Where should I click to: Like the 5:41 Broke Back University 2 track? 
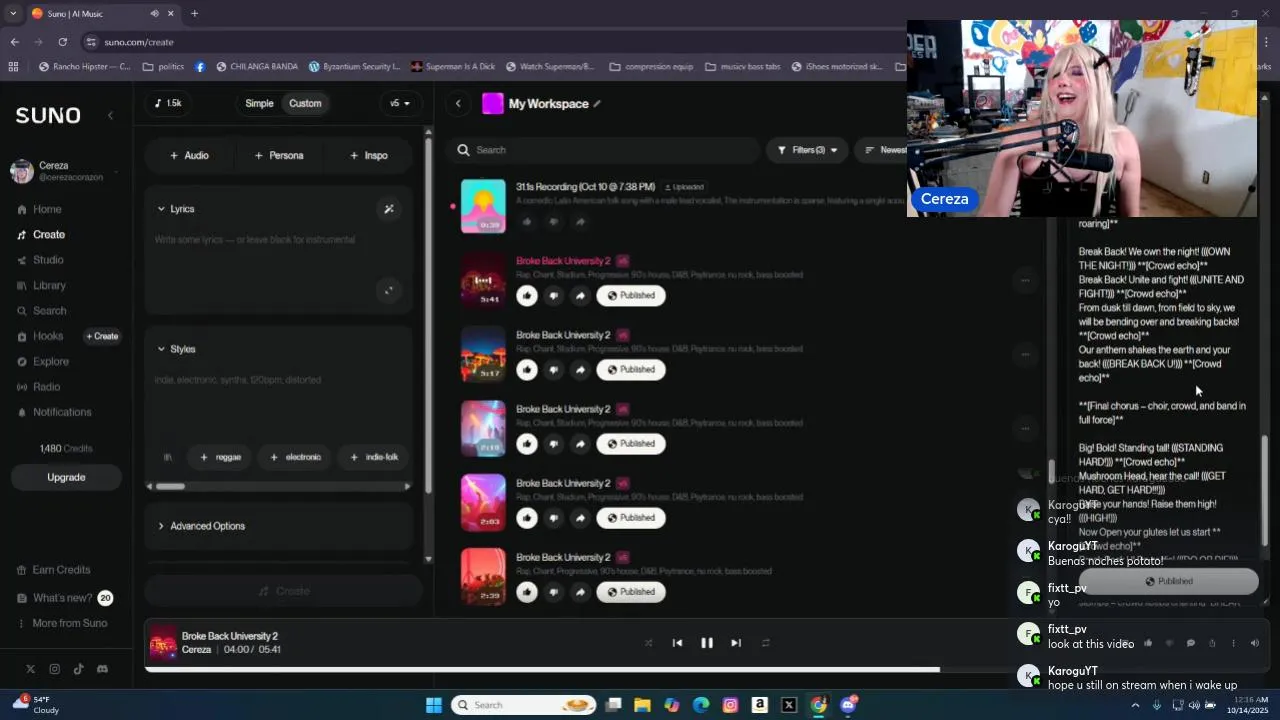click(x=527, y=296)
